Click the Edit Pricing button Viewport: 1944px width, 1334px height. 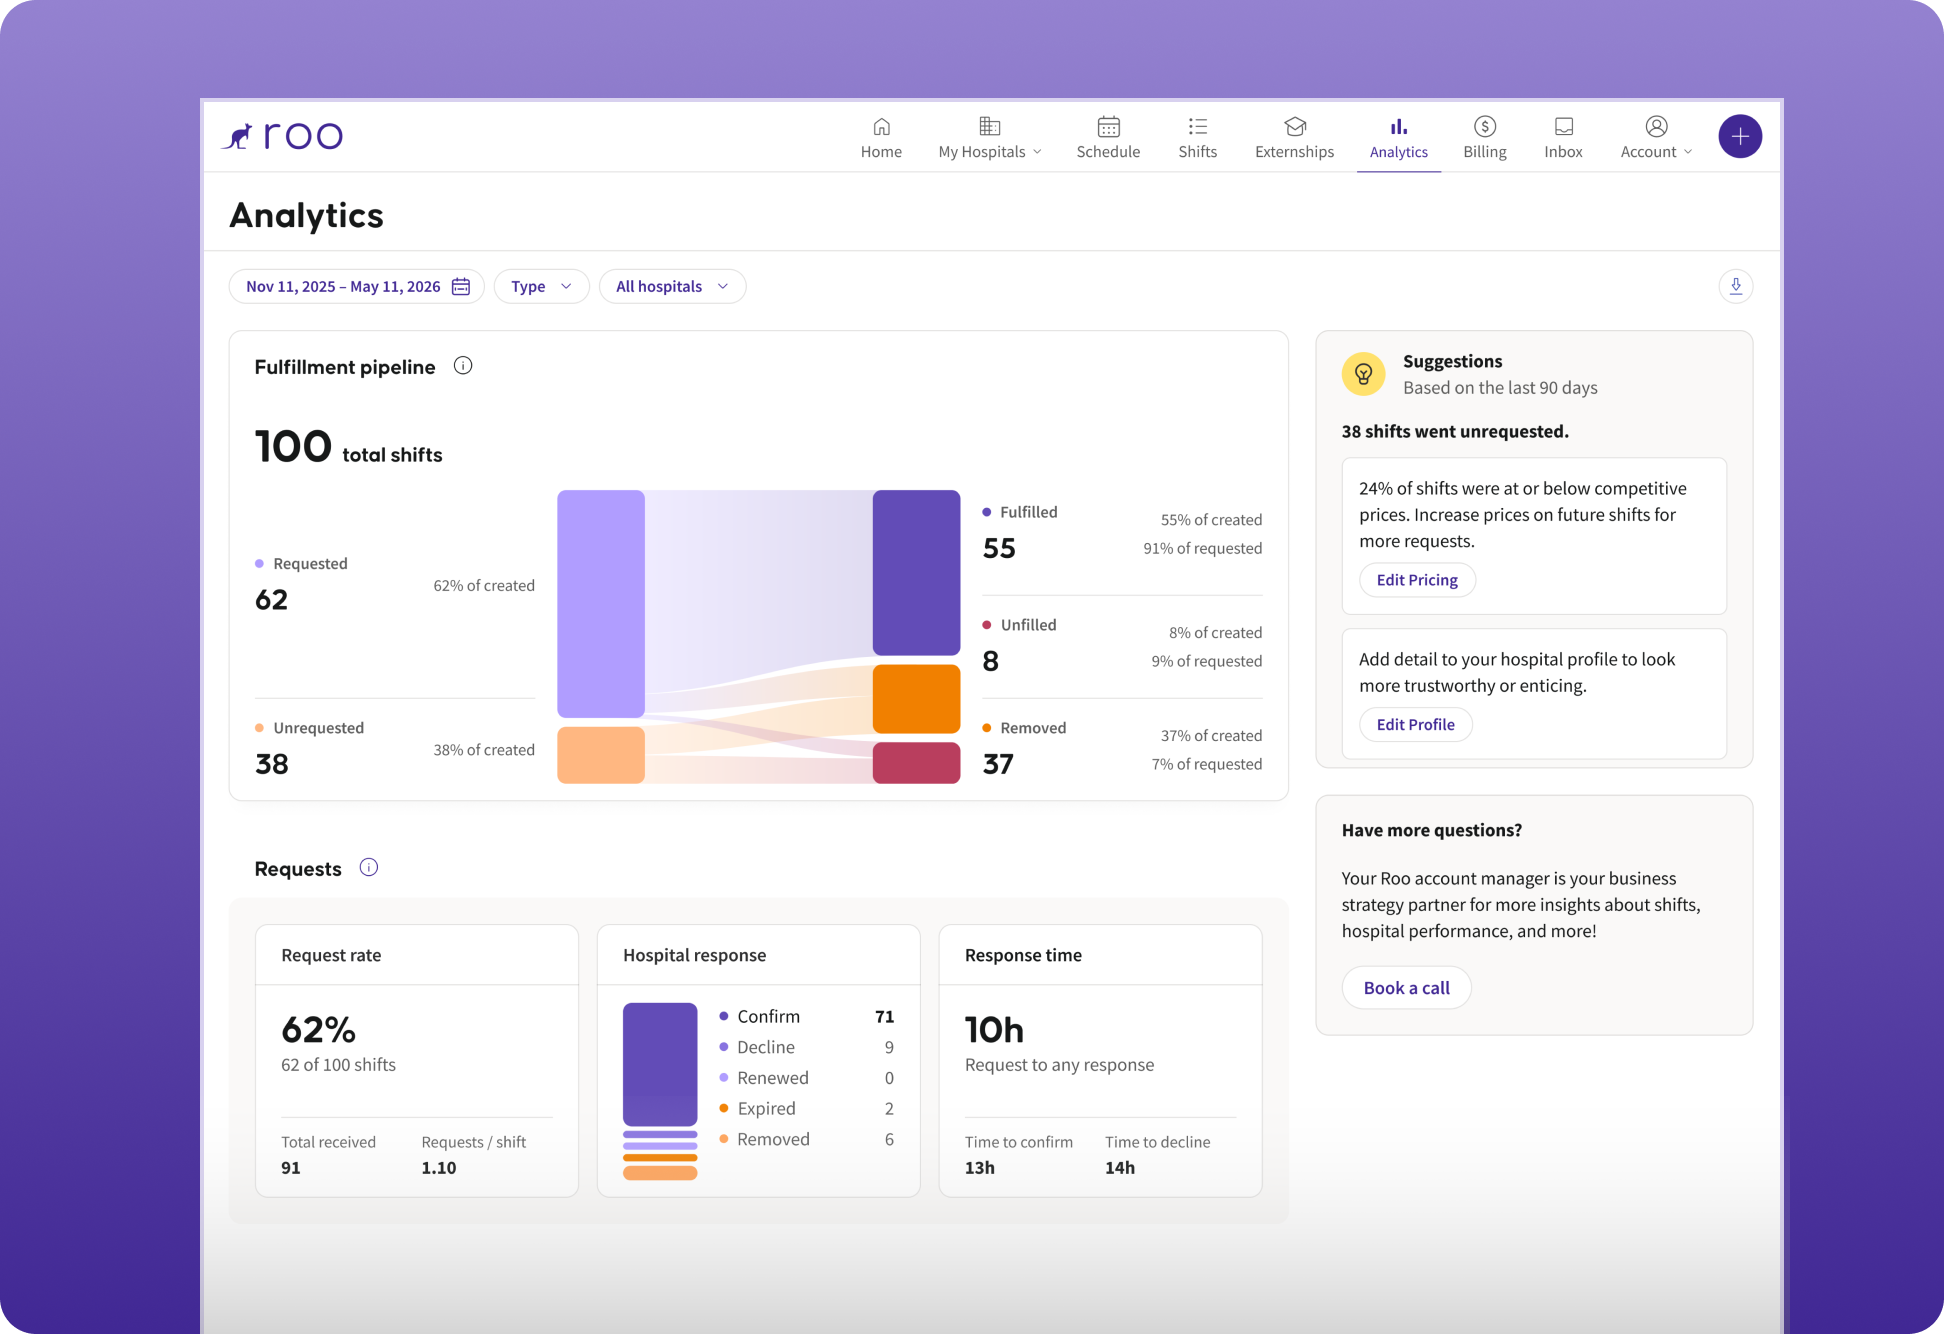(x=1417, y=580)
